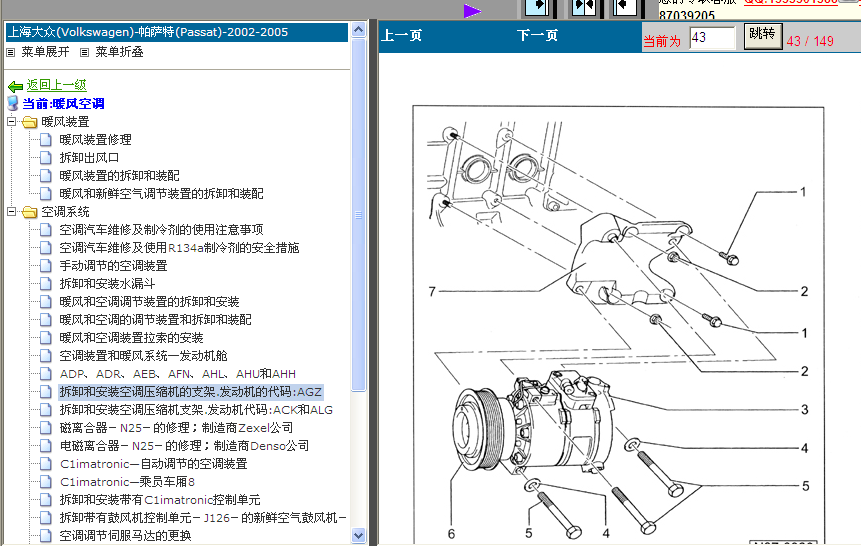Image resolution: width=861 pixels, height=546 pixels.
Task: Click the 当前:暖风空调 book icon
Action: tap(13, 103)
